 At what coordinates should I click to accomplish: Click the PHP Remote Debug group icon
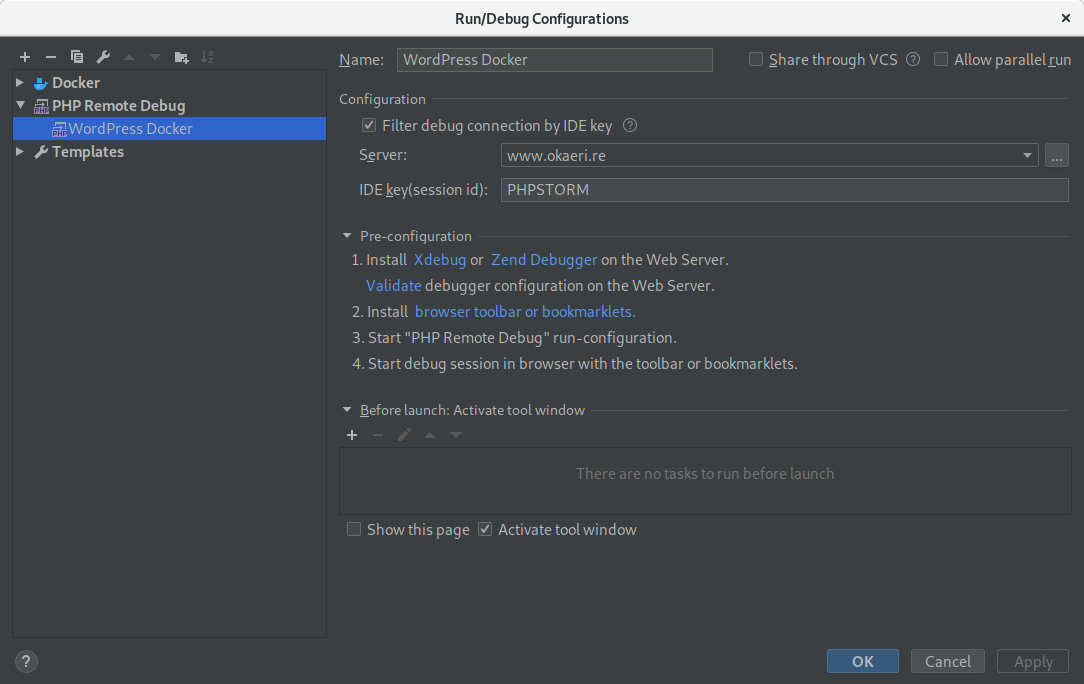[41, 106]
